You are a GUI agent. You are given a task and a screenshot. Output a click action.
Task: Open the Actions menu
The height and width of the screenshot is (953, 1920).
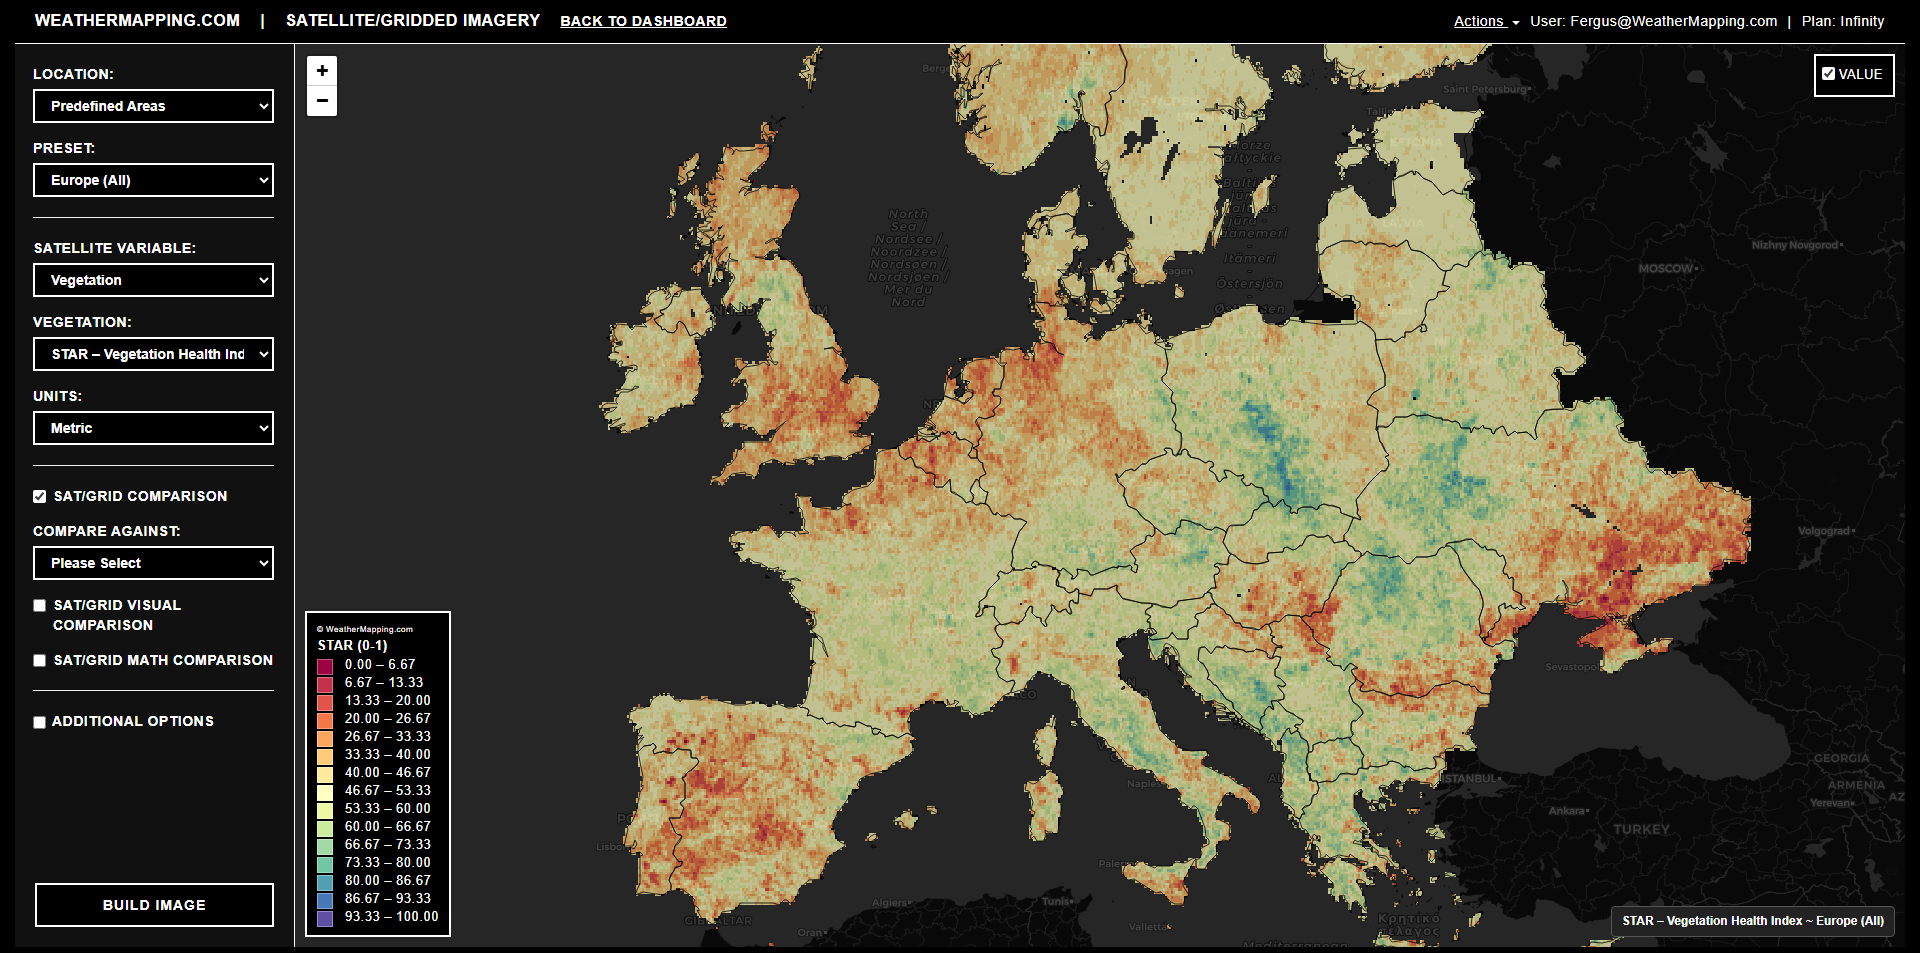click(1479, 20)
